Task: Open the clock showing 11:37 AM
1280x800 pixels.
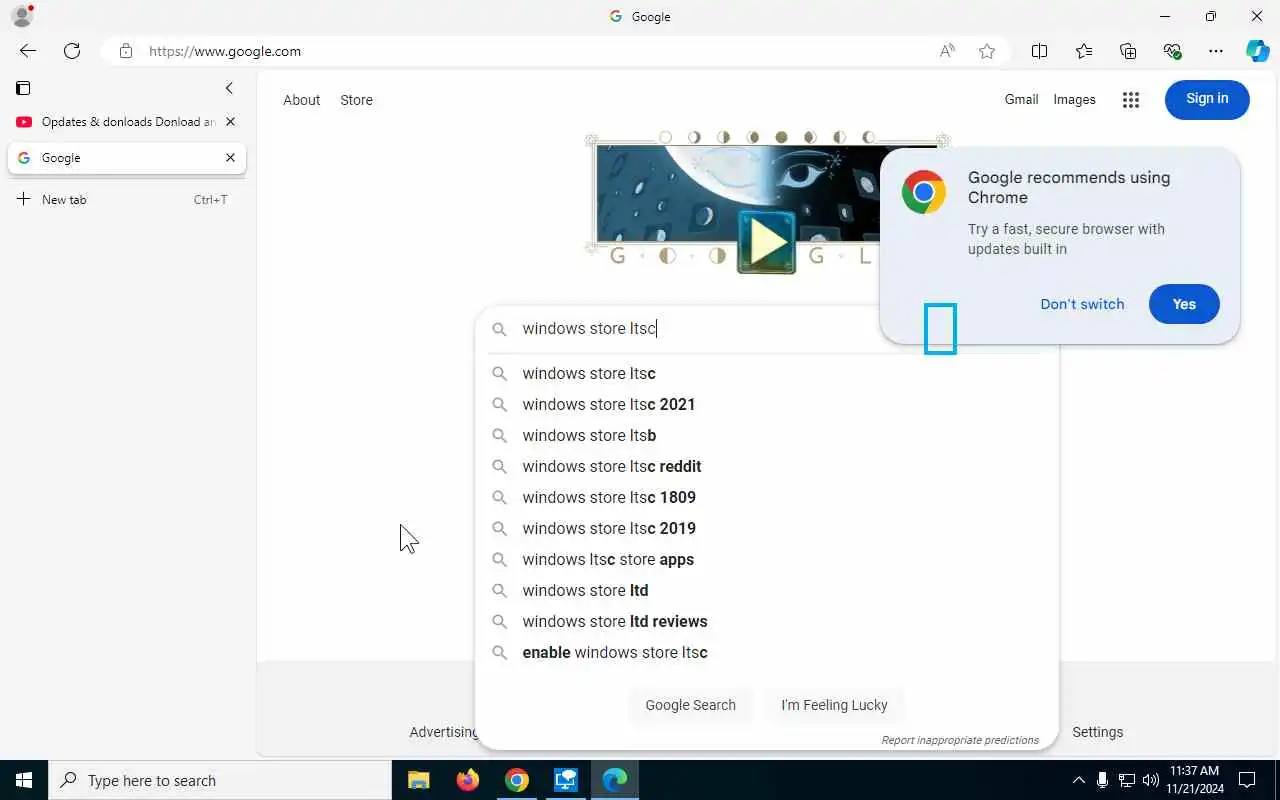Action: [1194, 780]
